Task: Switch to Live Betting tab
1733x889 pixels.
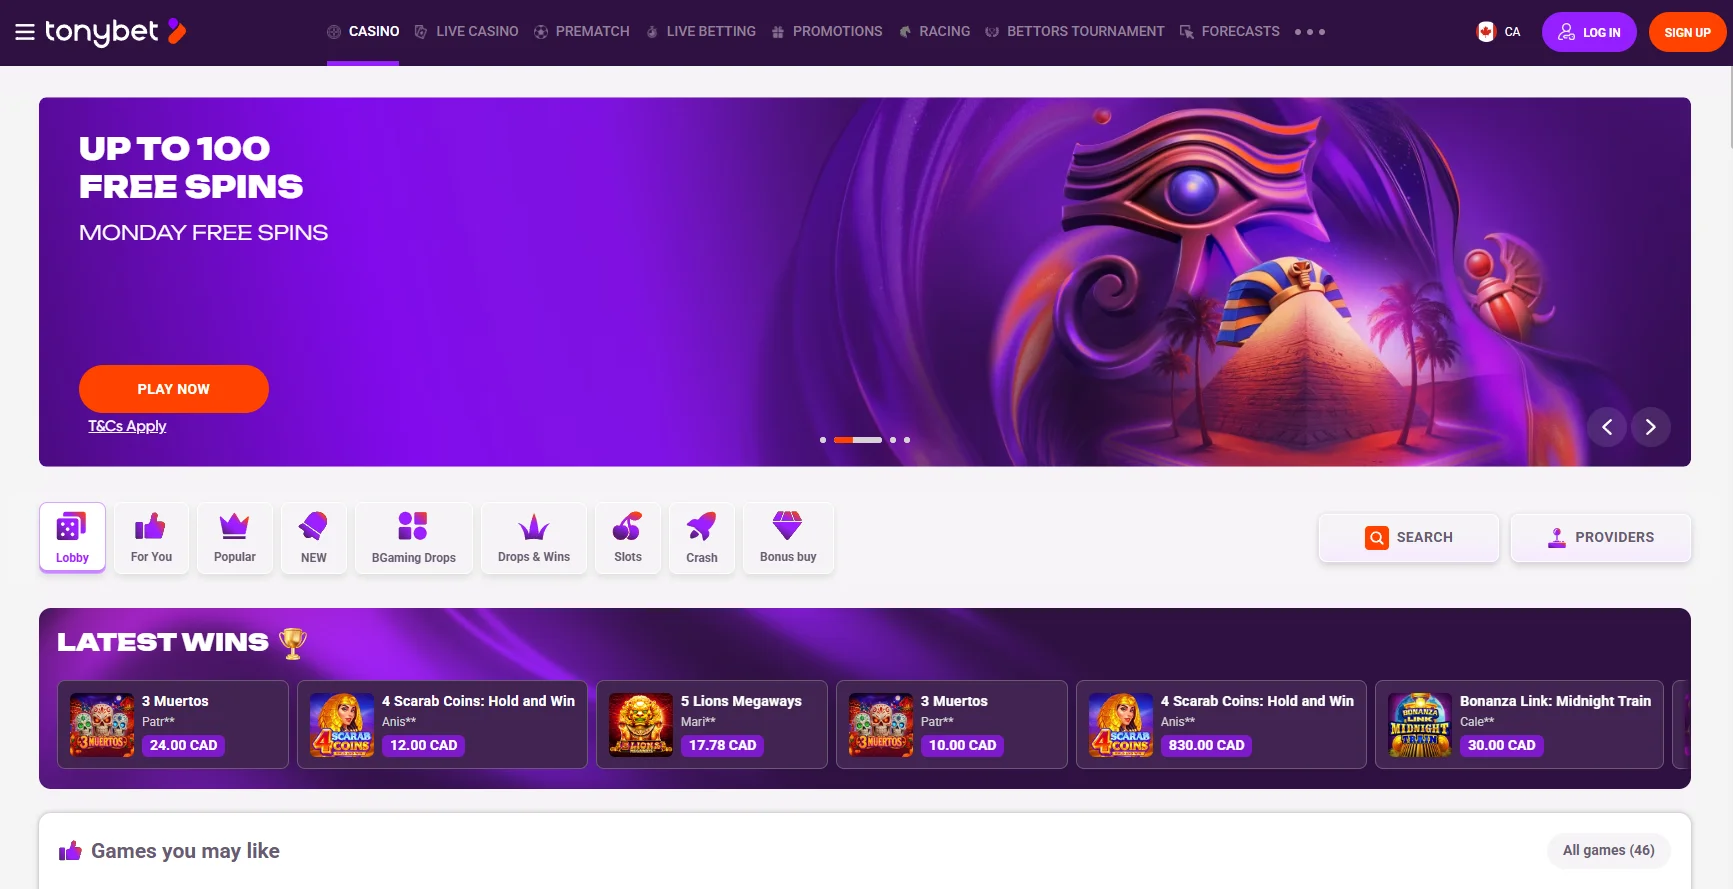Action: pos(700,32)
